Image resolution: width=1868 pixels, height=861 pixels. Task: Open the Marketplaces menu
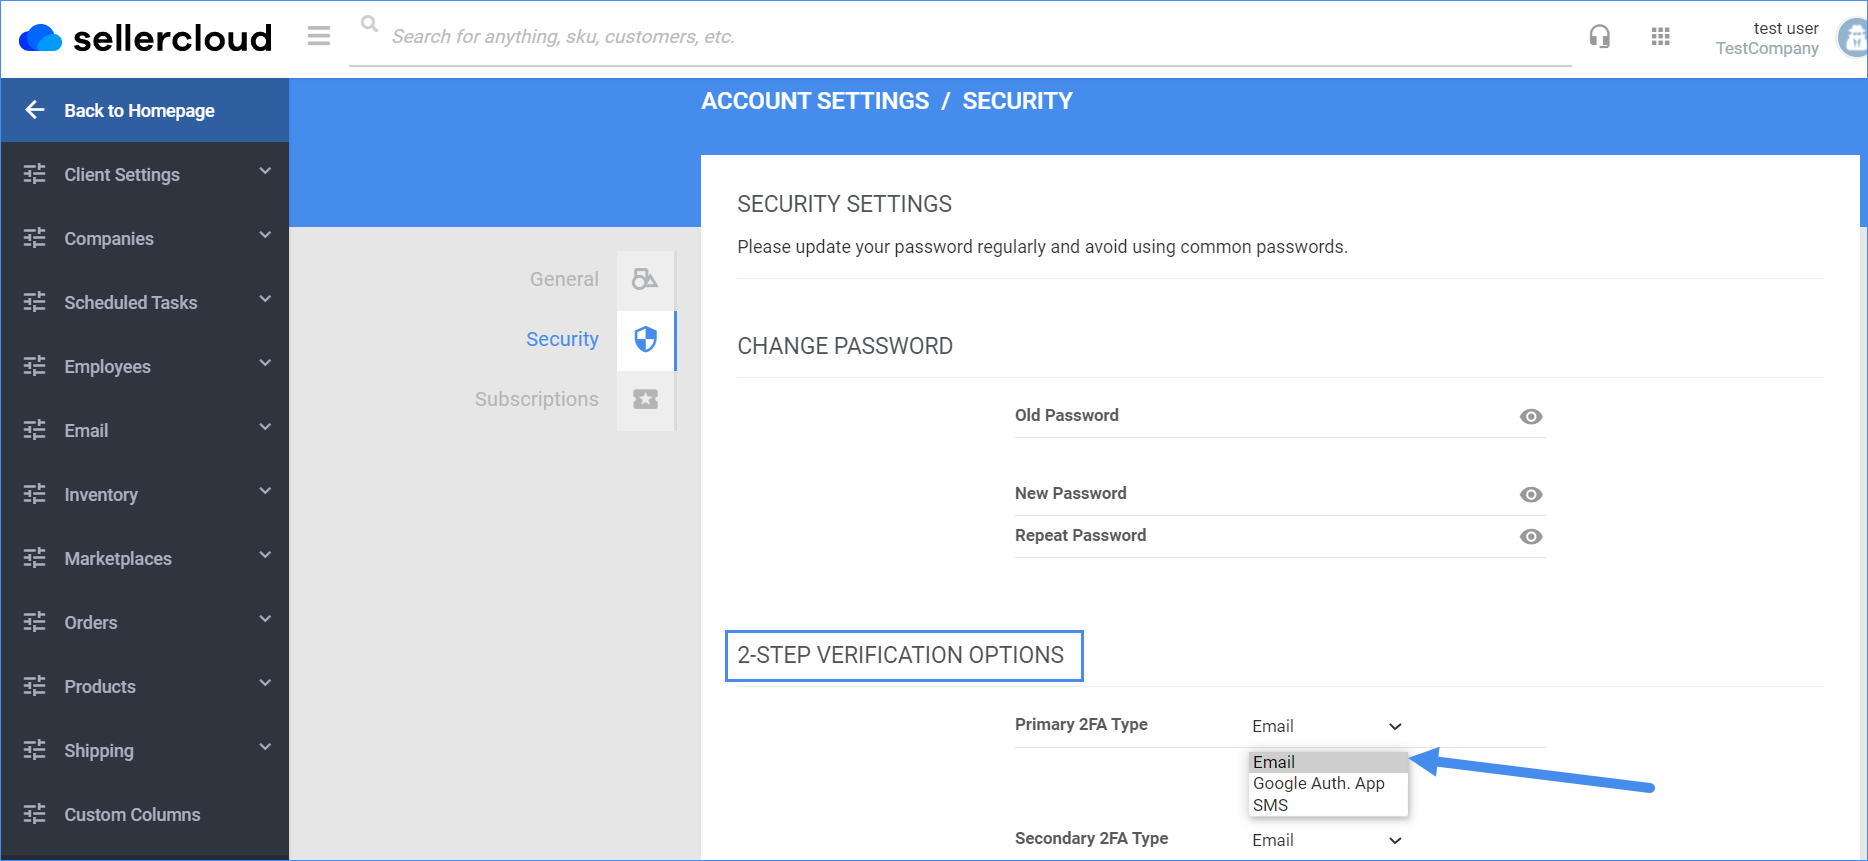click(x=145, y=558)
